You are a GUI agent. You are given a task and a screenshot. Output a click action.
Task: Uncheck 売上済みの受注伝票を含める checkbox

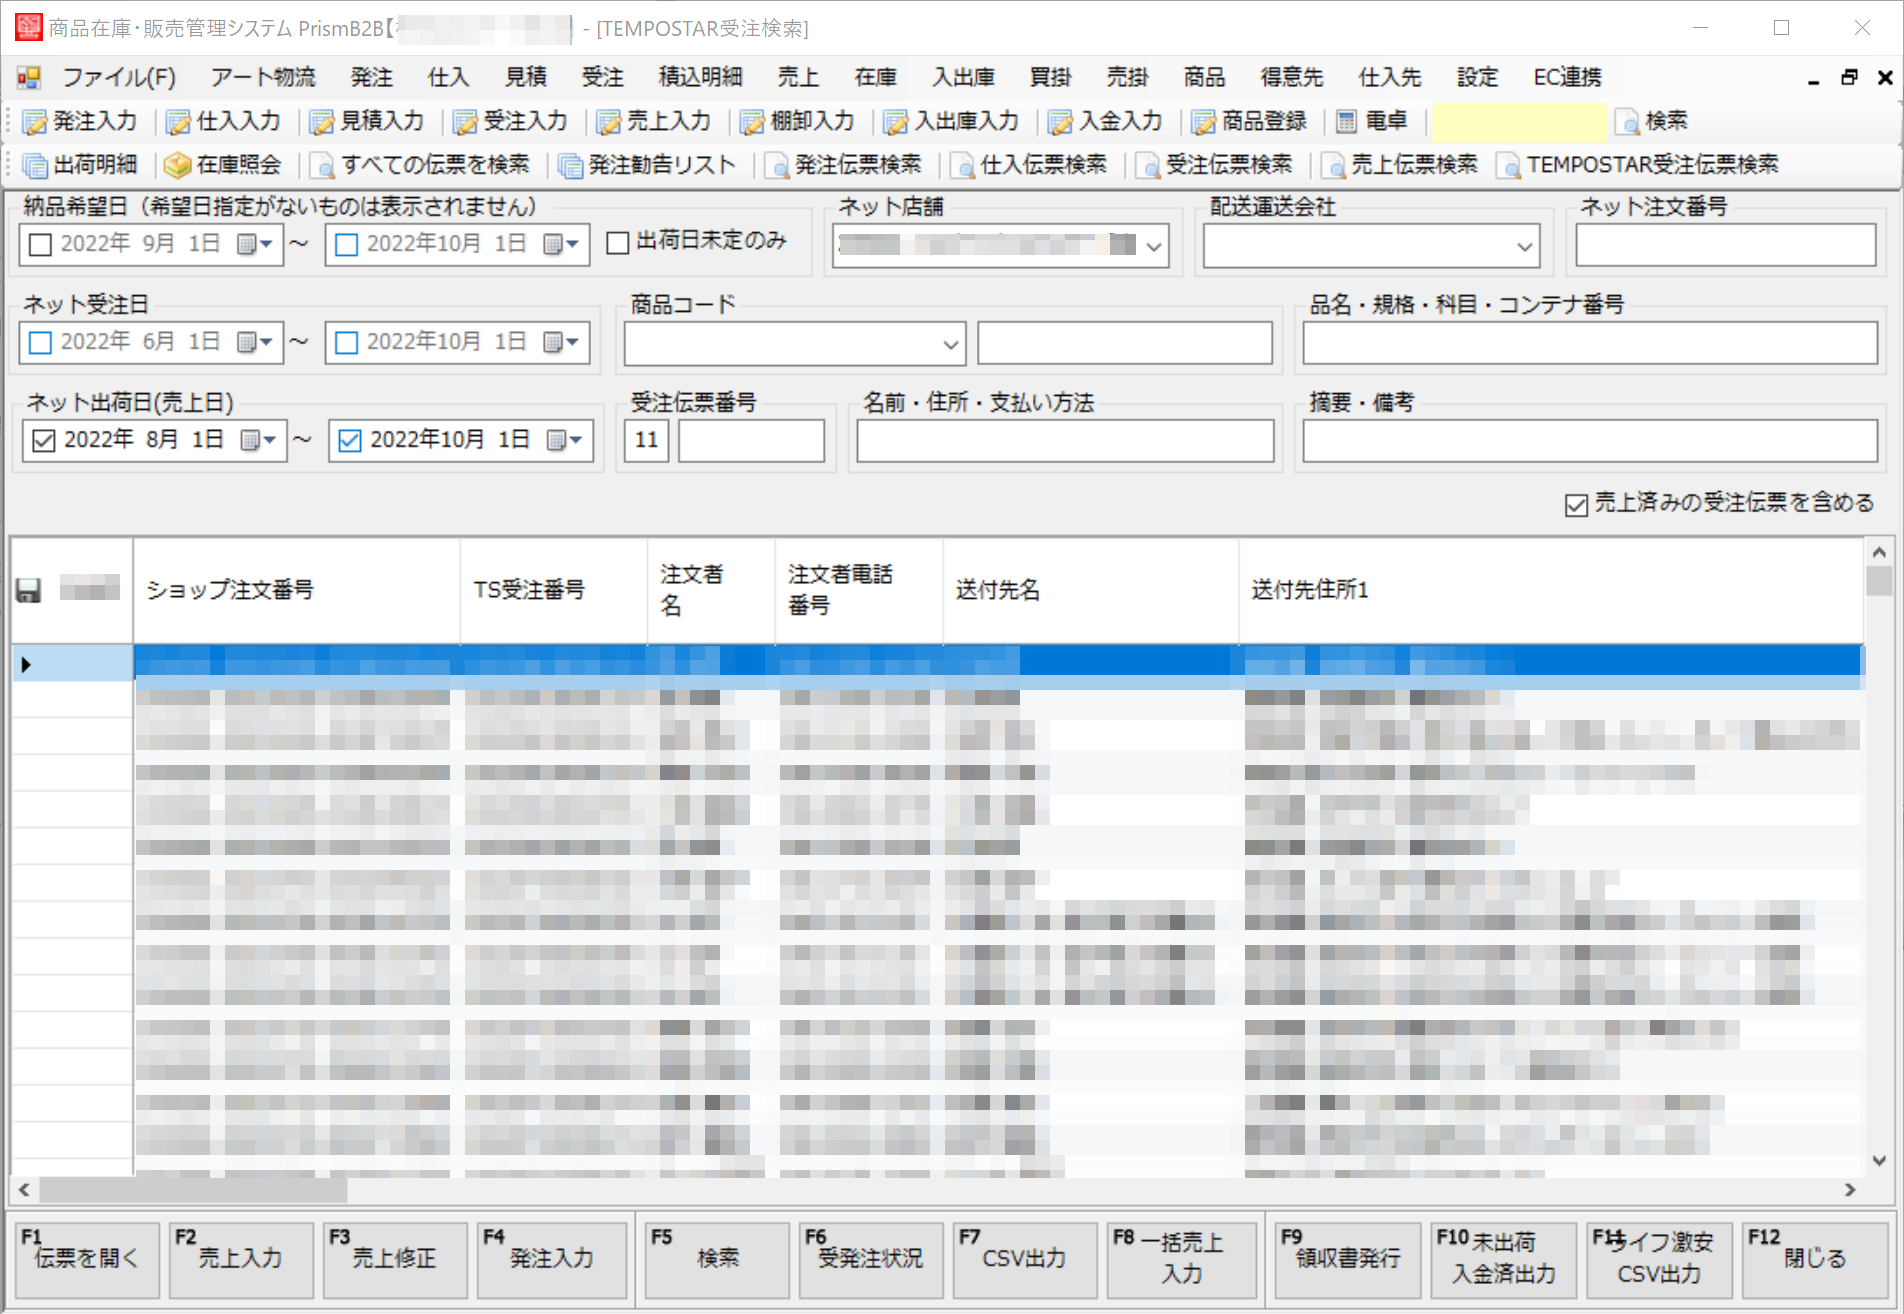(x=1576, y=505)
